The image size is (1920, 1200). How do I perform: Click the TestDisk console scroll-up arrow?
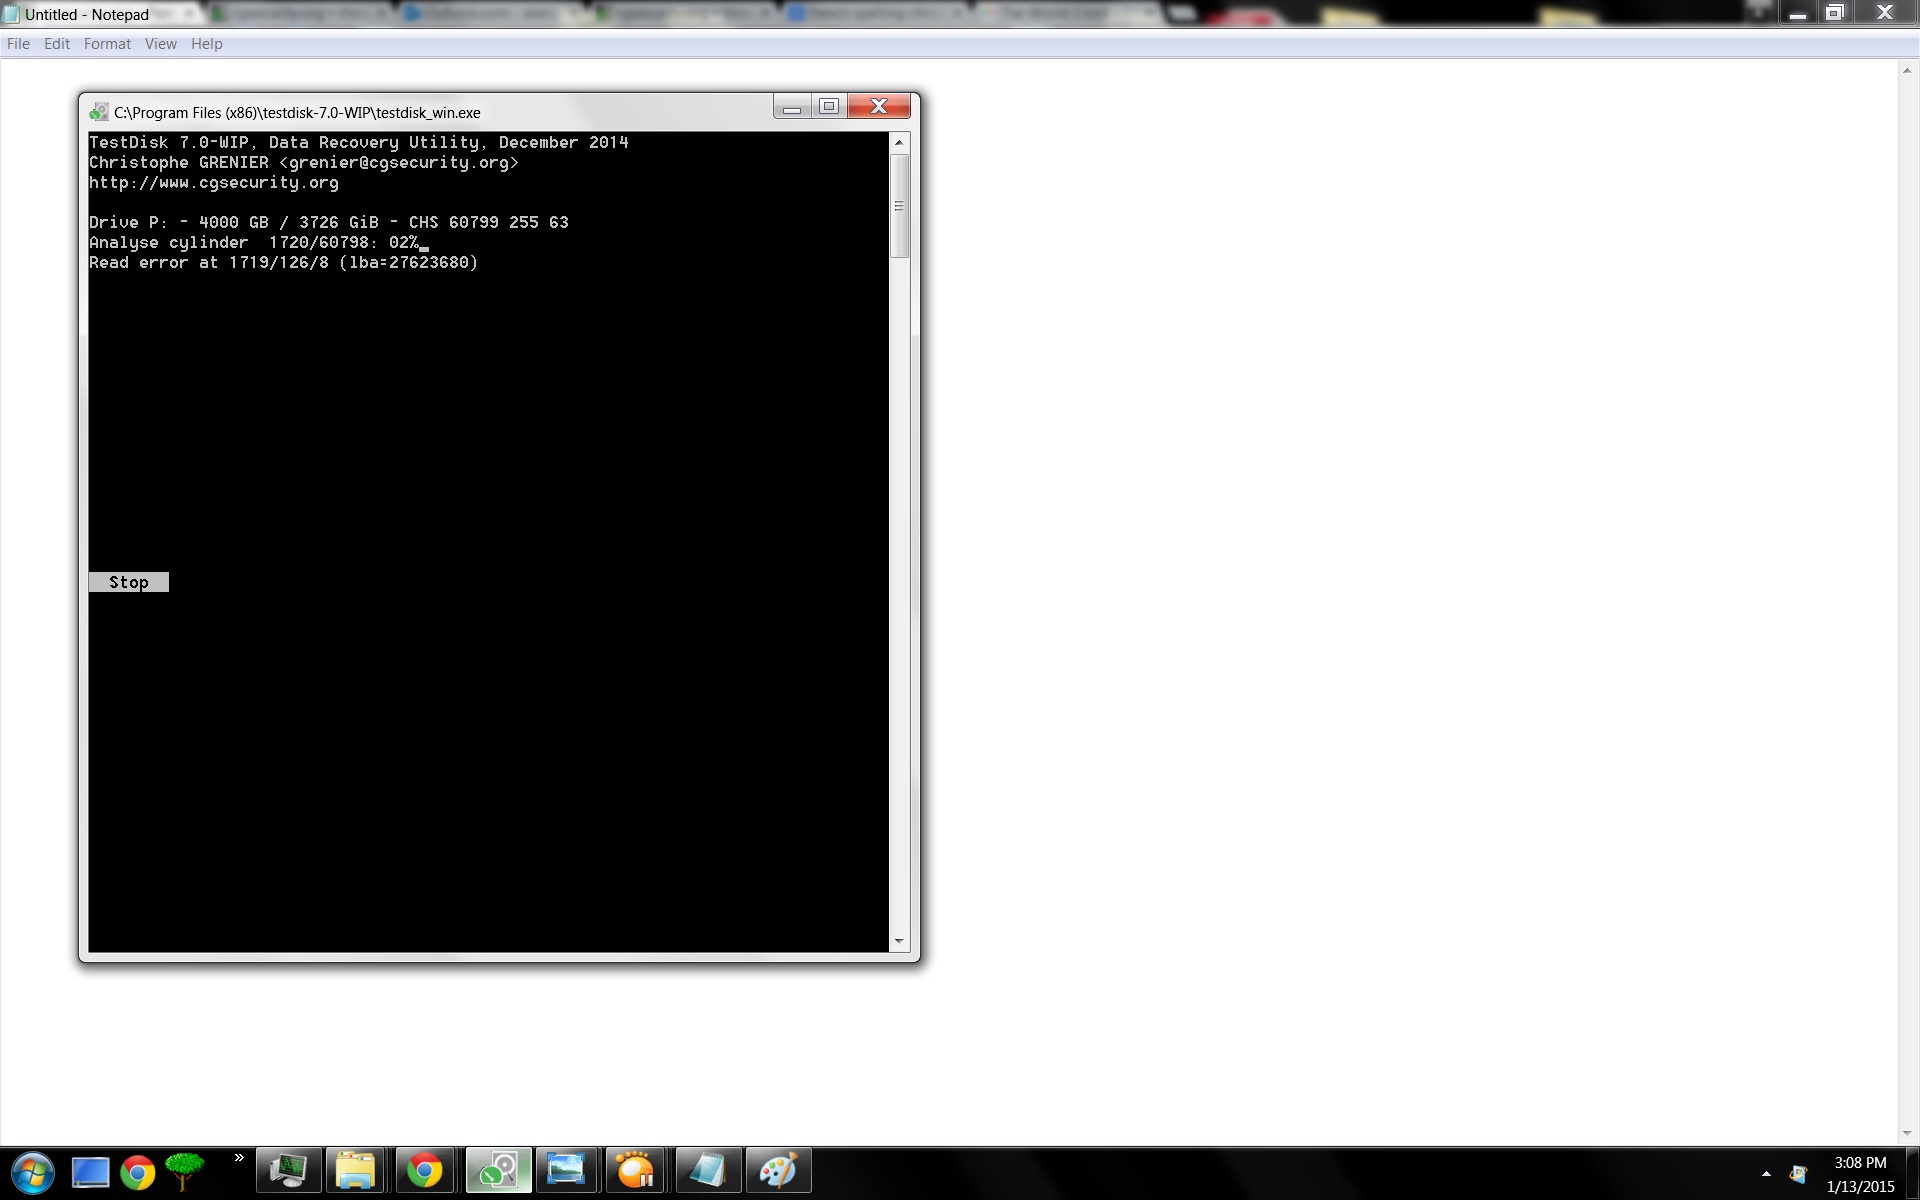pos(899,142)
